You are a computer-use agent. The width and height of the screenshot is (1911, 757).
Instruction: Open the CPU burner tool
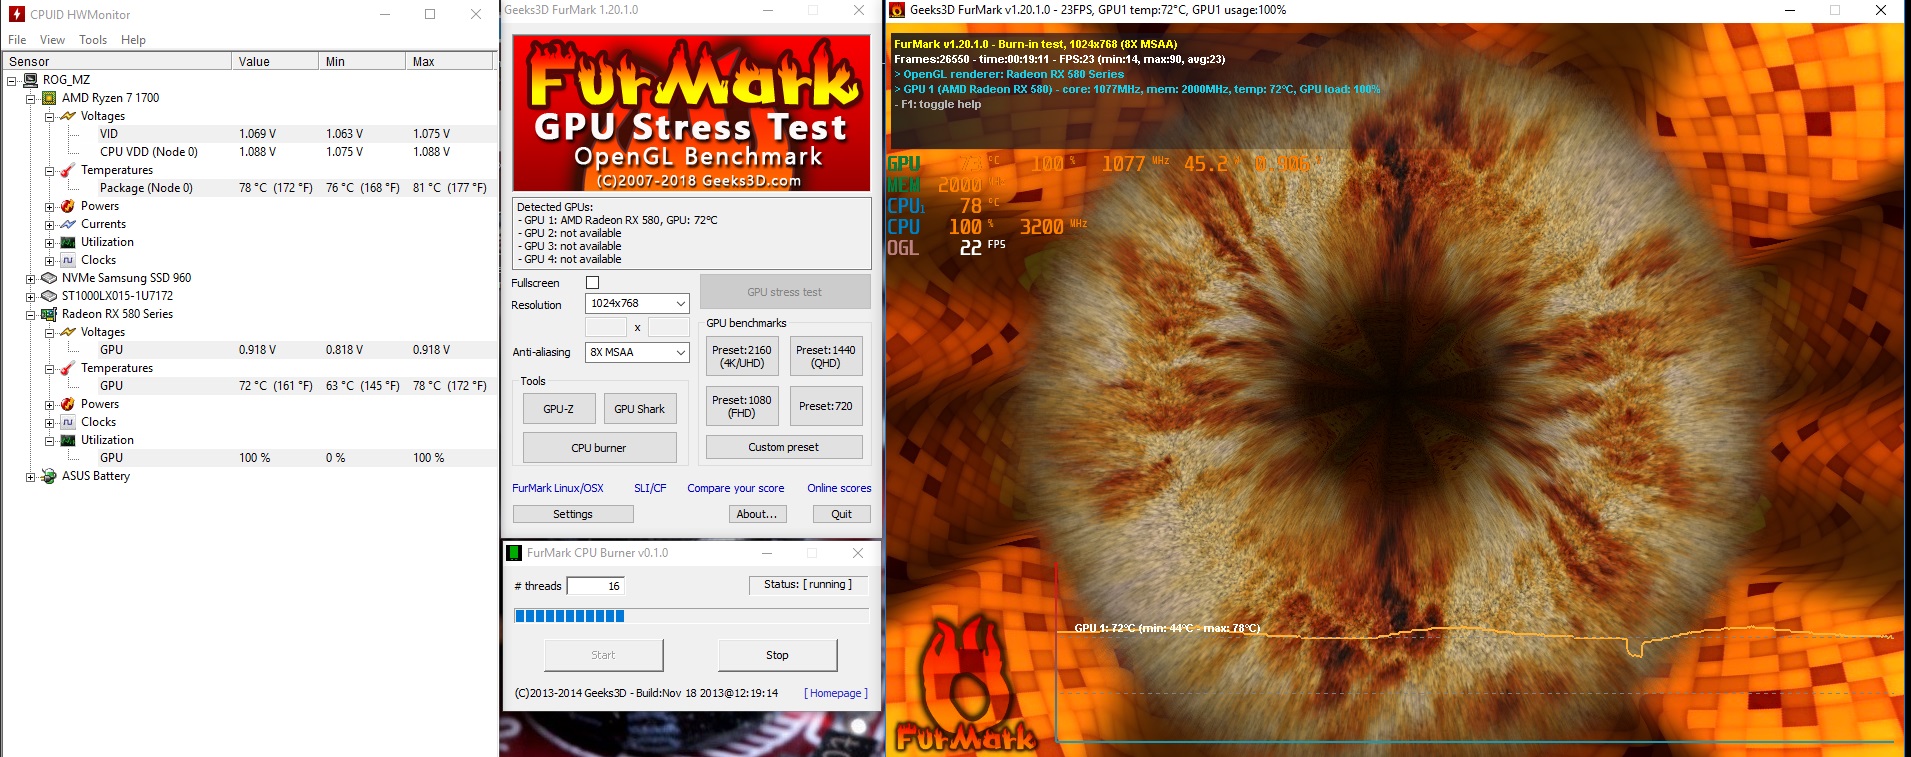click(x=599, y=448)
